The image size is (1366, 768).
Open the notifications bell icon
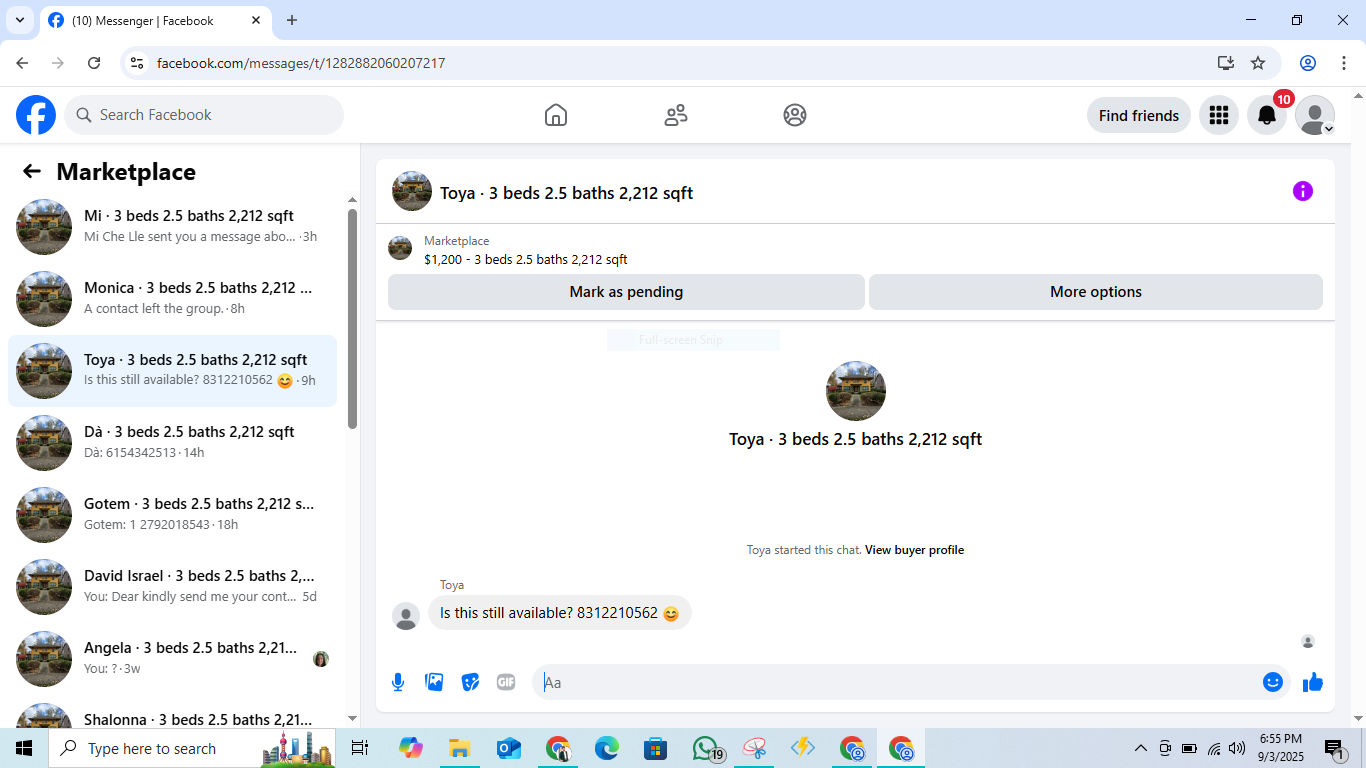coord(1267,115)
